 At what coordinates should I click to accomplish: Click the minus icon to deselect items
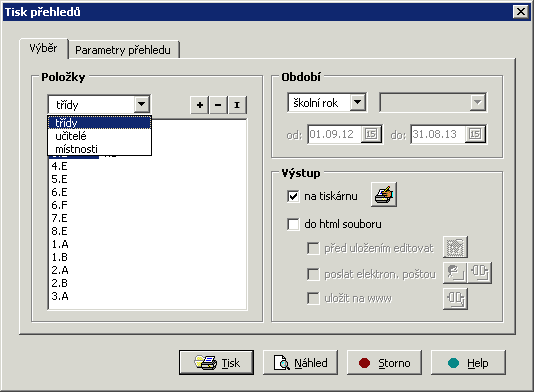coord(218,105)
